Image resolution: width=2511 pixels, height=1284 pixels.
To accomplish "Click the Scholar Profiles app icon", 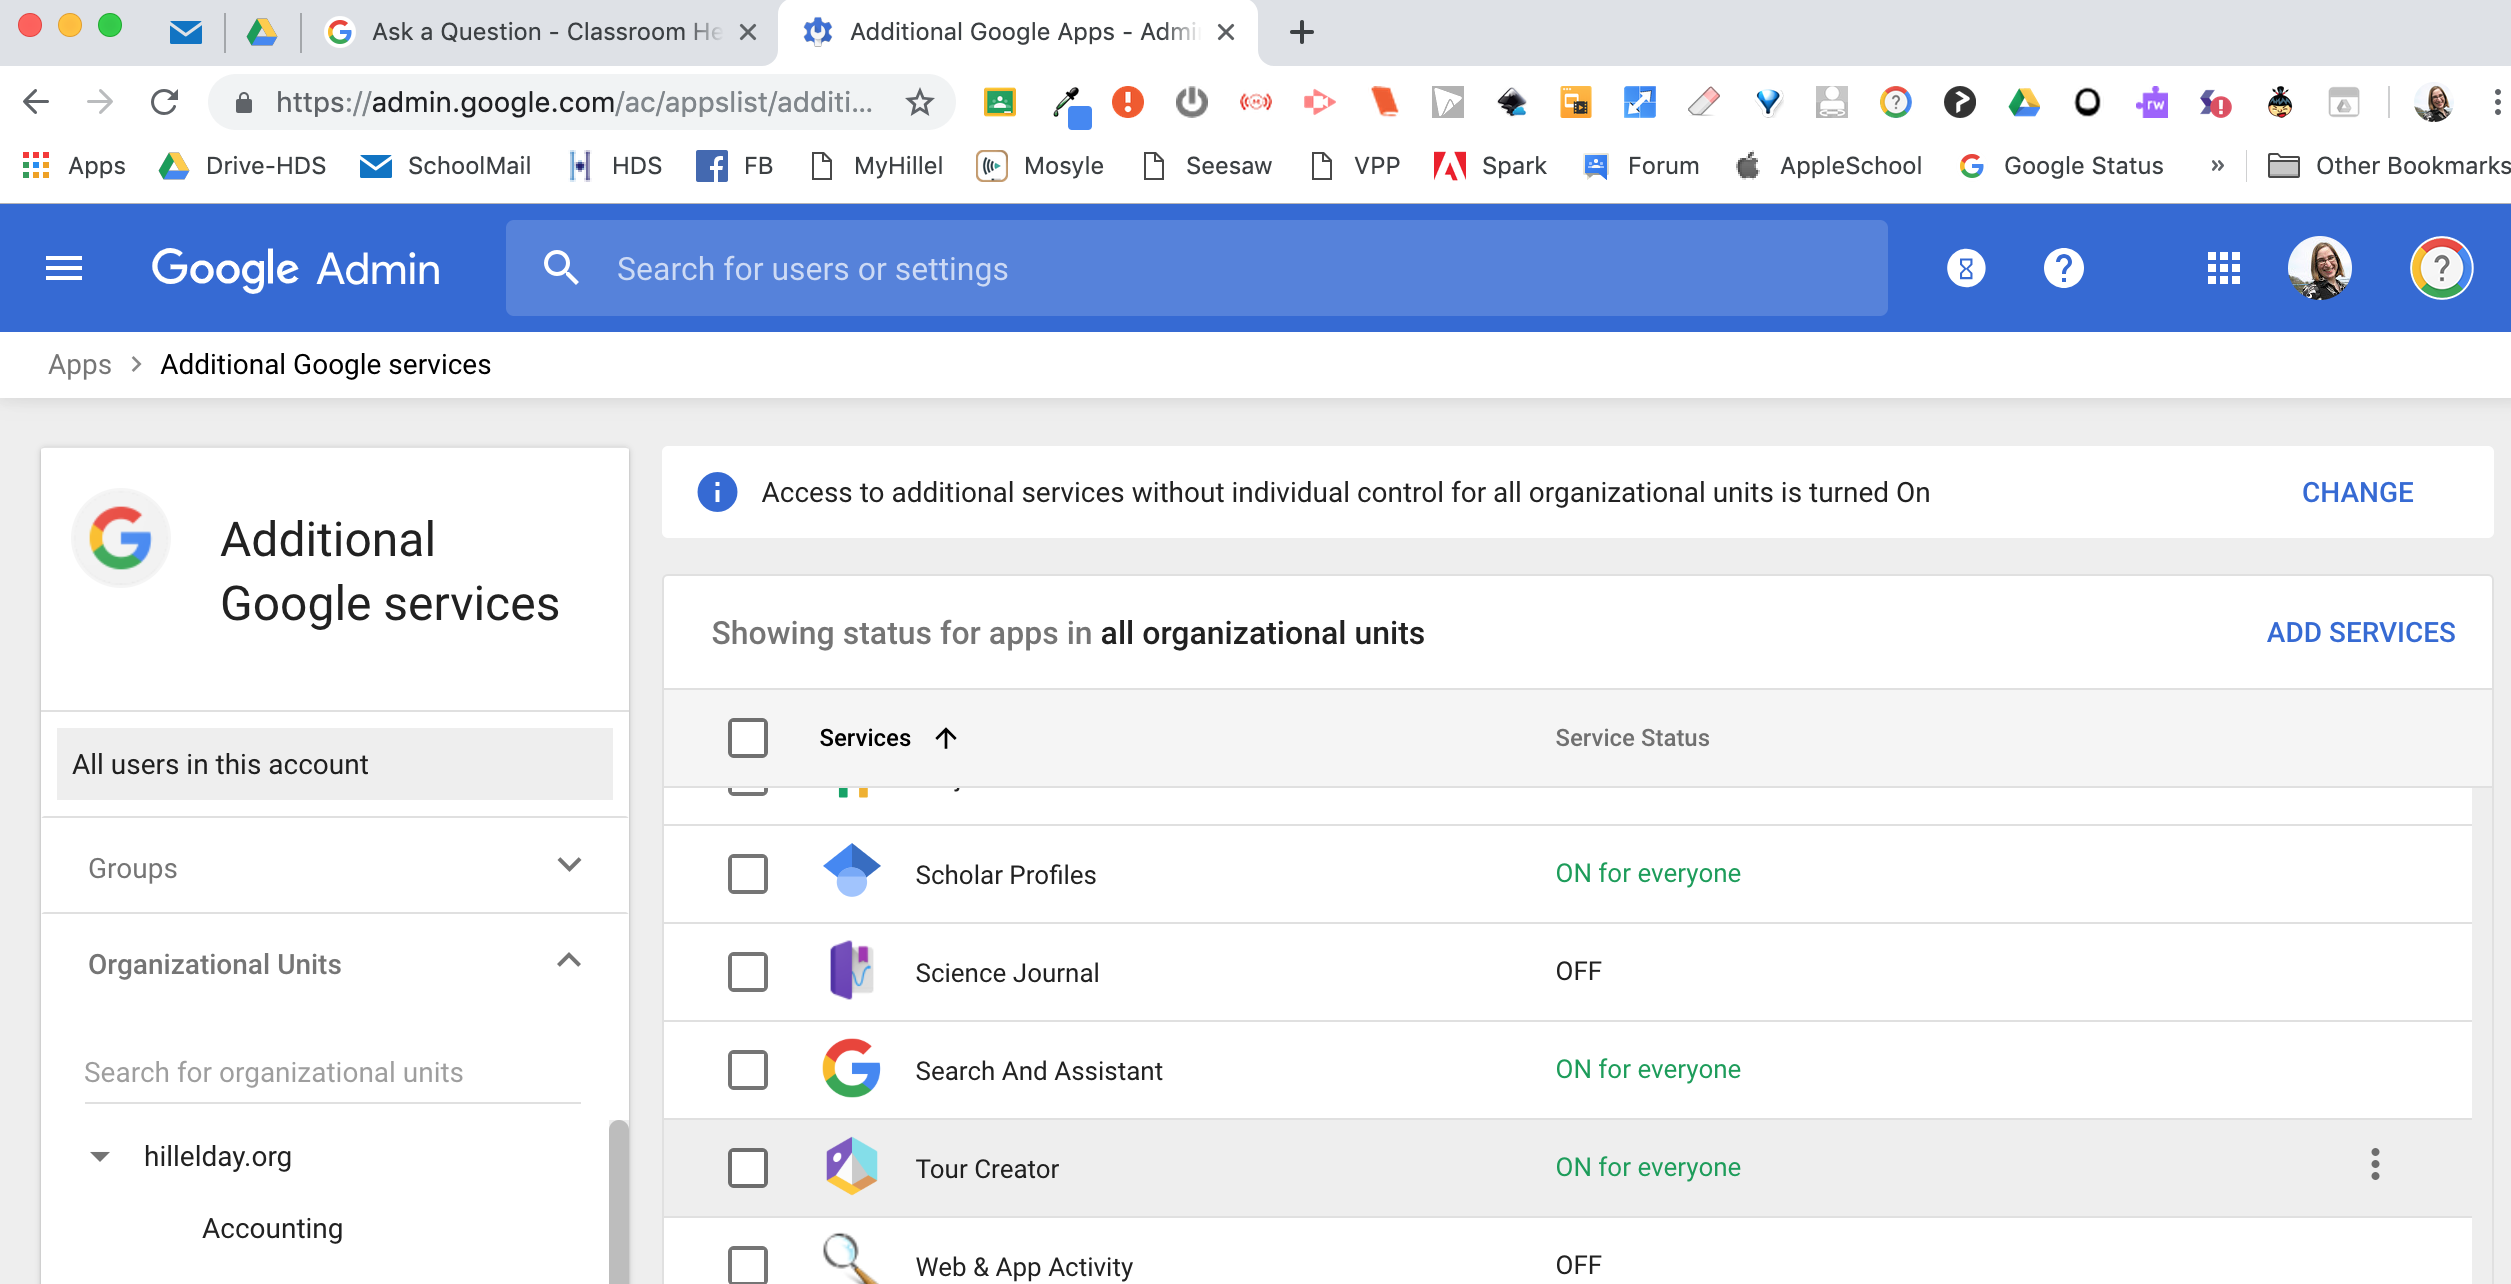I will point(851,872).
